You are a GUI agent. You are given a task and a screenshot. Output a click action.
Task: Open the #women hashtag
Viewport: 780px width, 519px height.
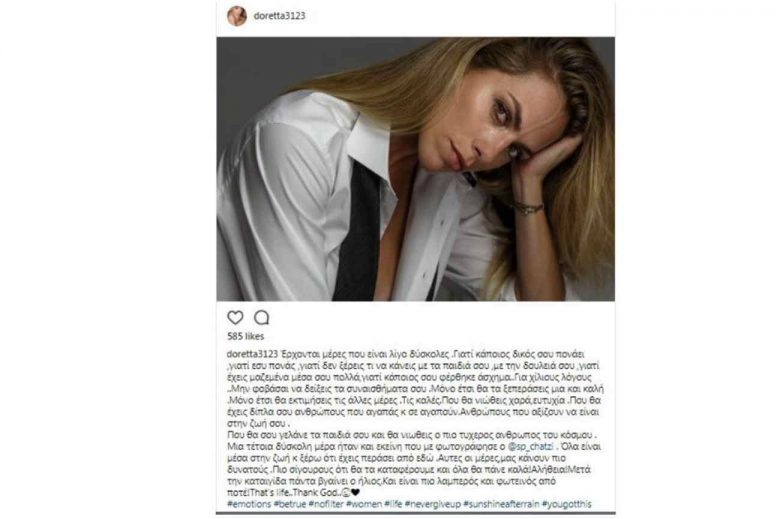pos(364,504)
